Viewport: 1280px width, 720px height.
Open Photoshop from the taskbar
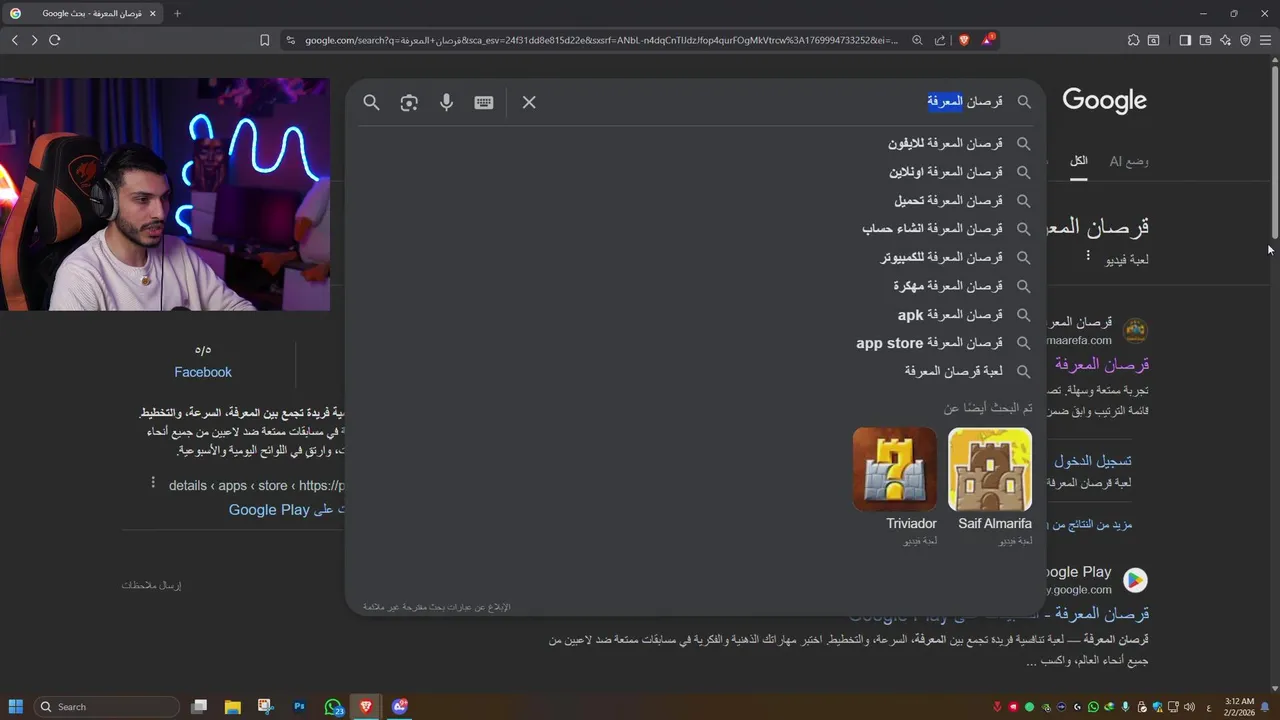299,706
